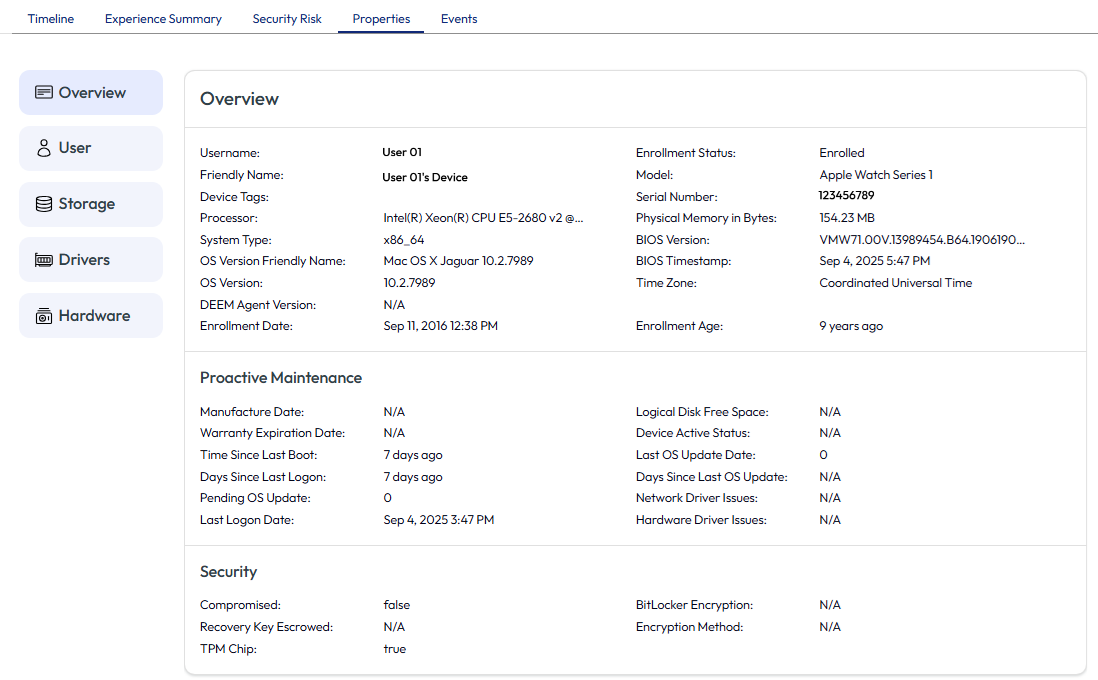The image size is (1098, 680).
Task: Click friendly name User 01's Device
Action: click(425, 177)
